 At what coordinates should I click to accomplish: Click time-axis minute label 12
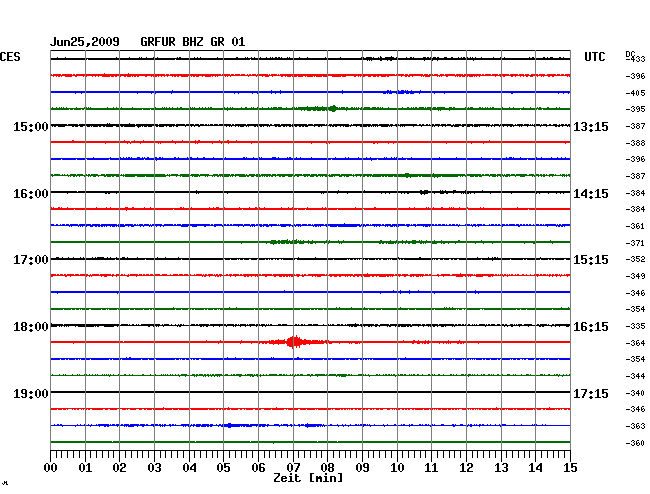466,468
